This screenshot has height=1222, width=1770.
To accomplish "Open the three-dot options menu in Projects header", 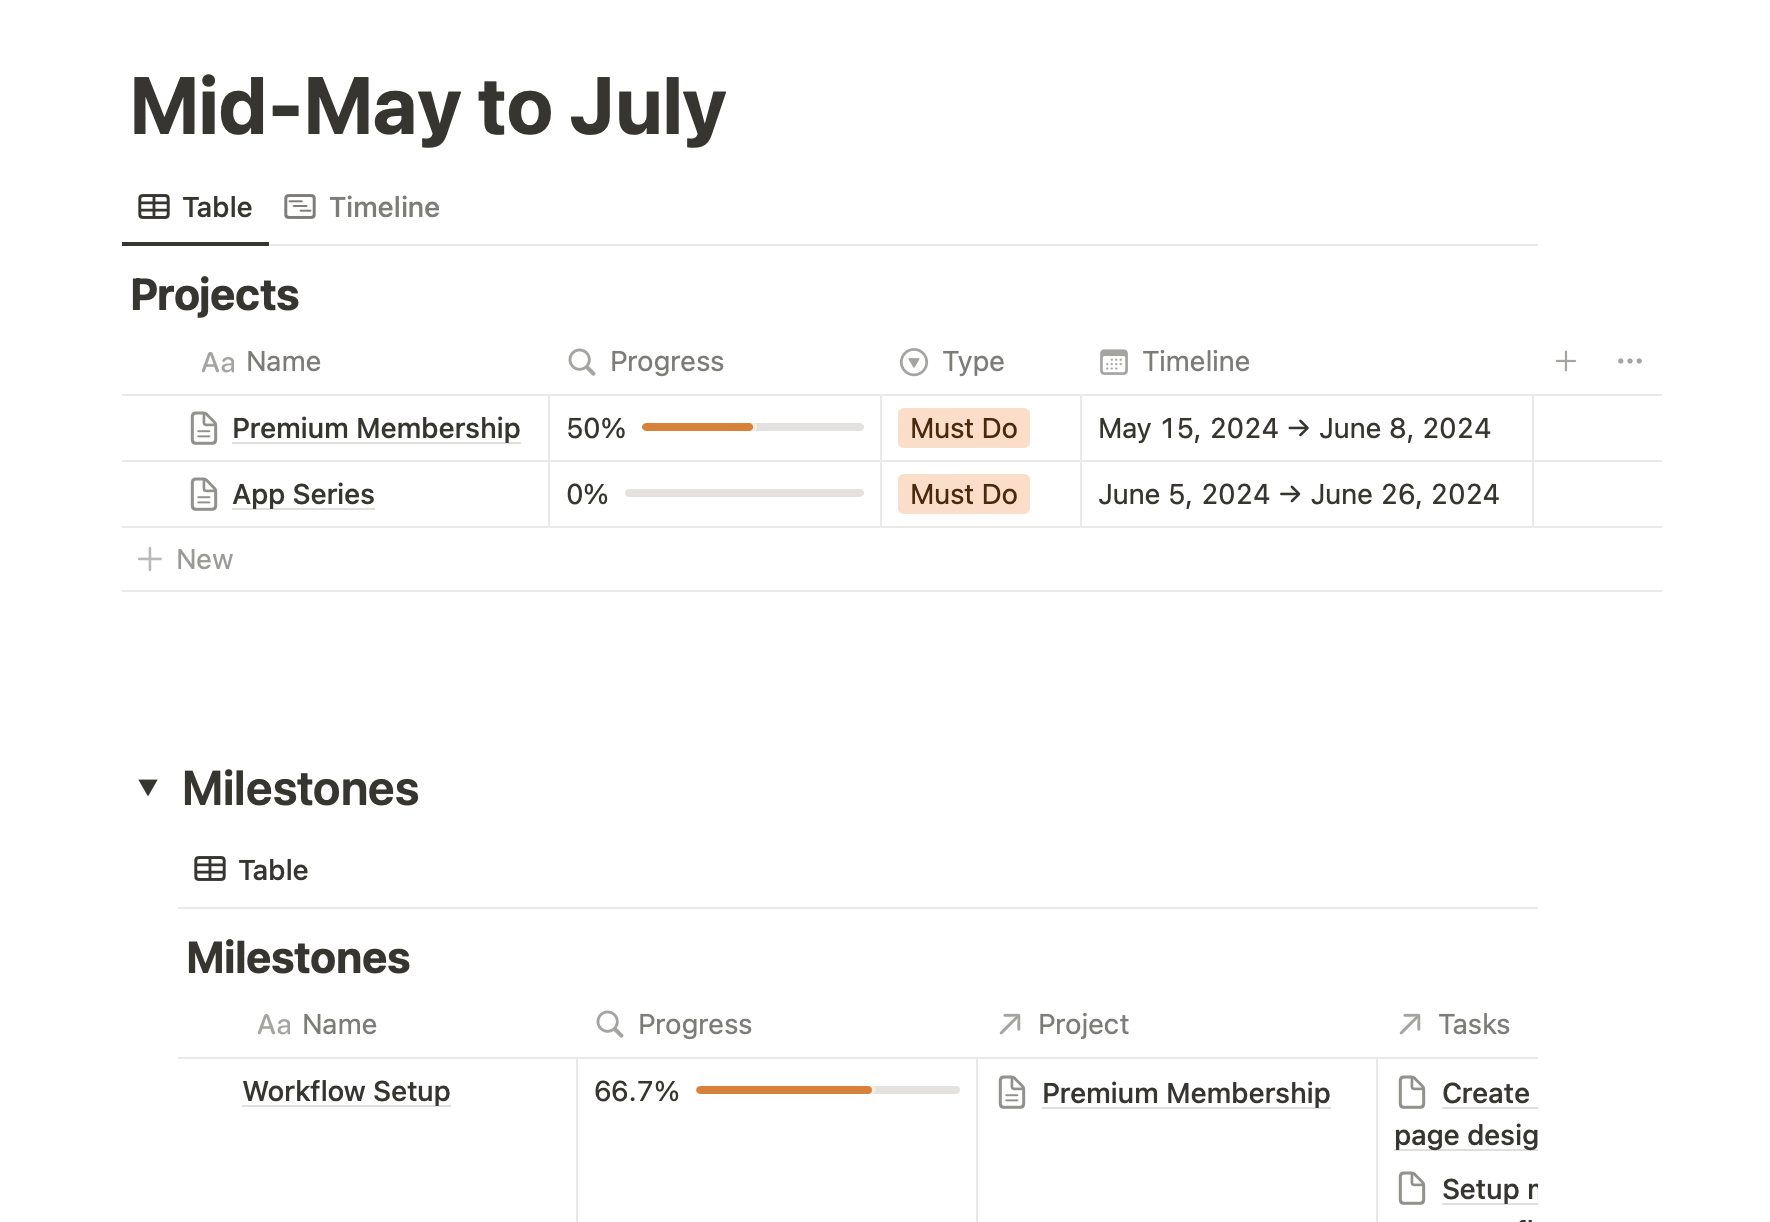I will pyautogui.click(x=1629, y=361).
